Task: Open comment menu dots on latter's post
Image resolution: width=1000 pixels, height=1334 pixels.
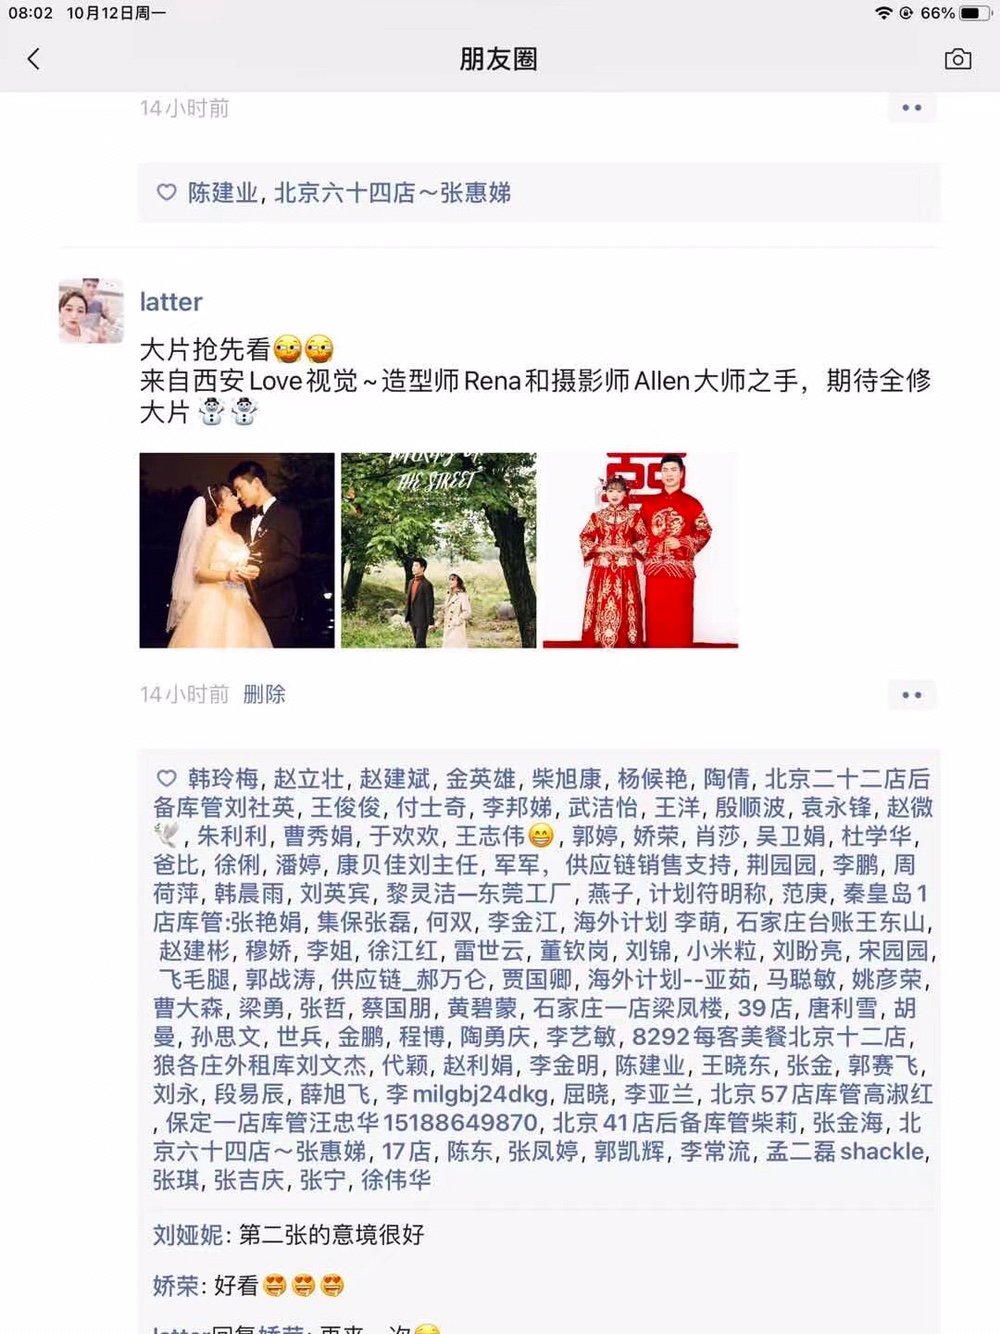Action: 912,695
